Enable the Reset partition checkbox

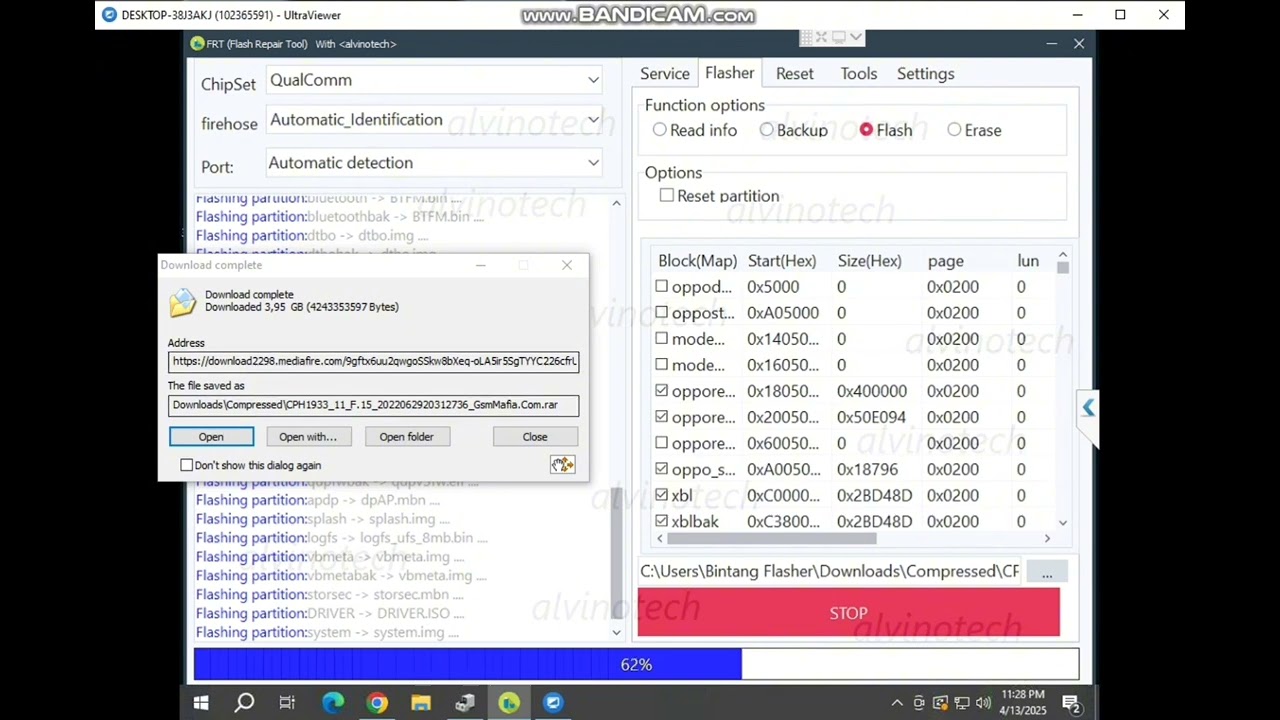(666, 196)
